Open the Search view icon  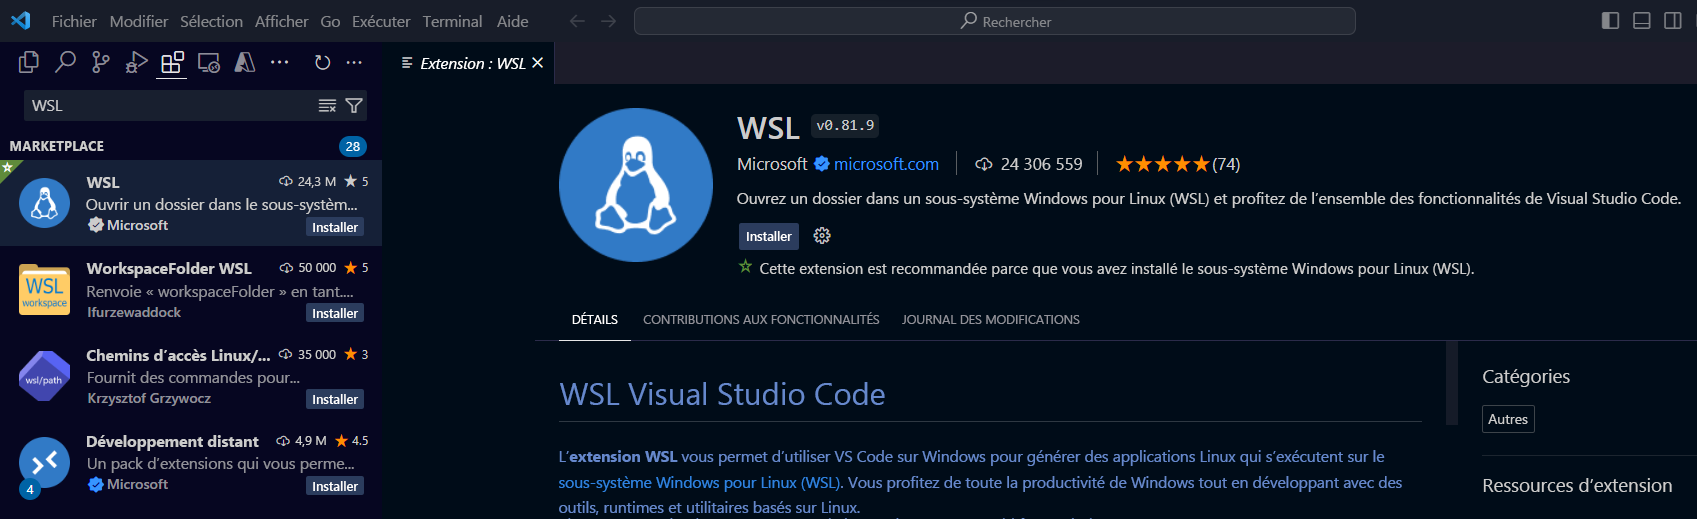(65, 62)
